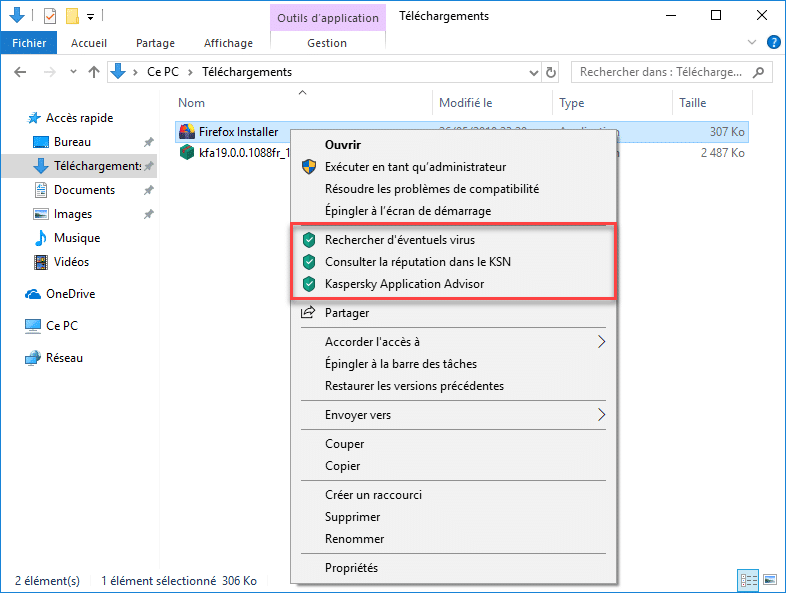Click the Documents icon in sidebar
This screenshot has width=786, height=593.
click(x=41, y=190)
